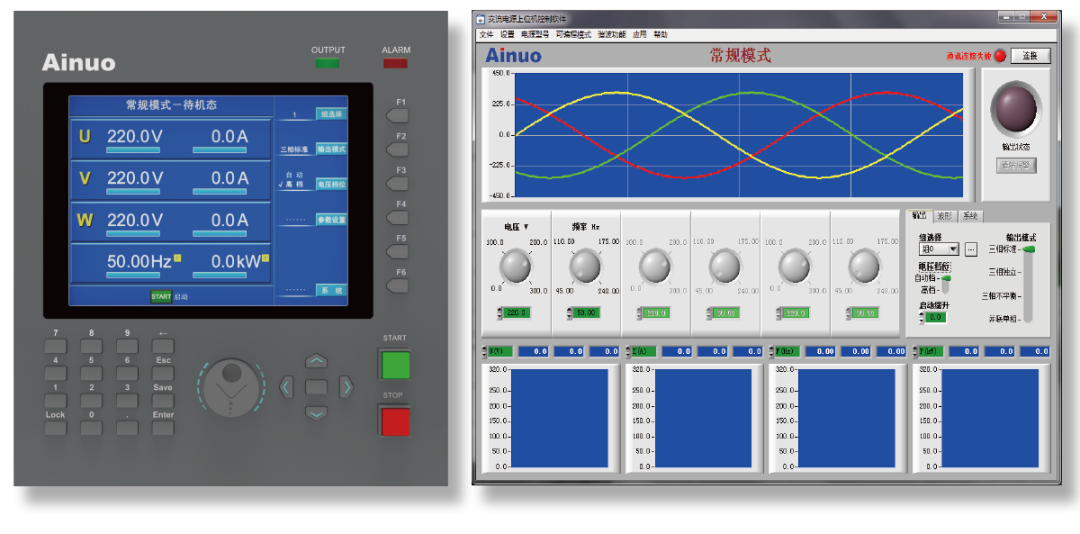Image resolution: width=1080 pixels, height=534 pixels.
Task: Click the green START key on the panel
Action: 395,365
